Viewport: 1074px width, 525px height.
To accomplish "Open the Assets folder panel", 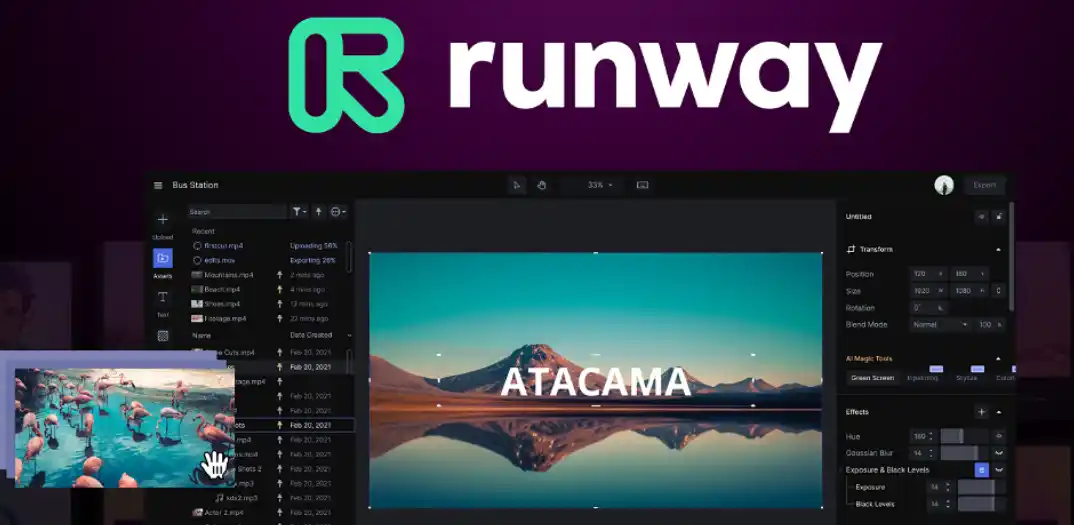I will [x=162, y=258].
